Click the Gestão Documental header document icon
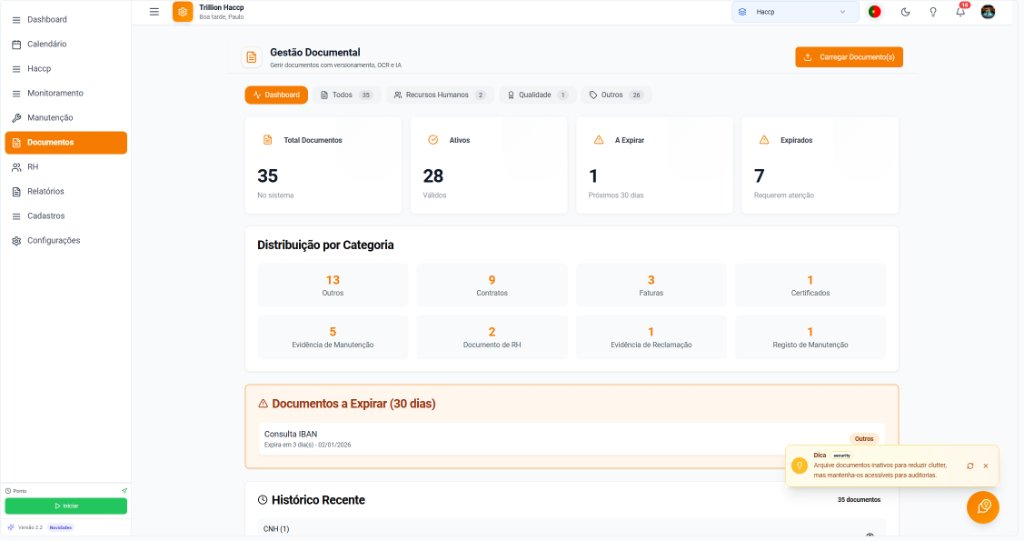This screenshot has height=541, width=1024. coord(251,57)
